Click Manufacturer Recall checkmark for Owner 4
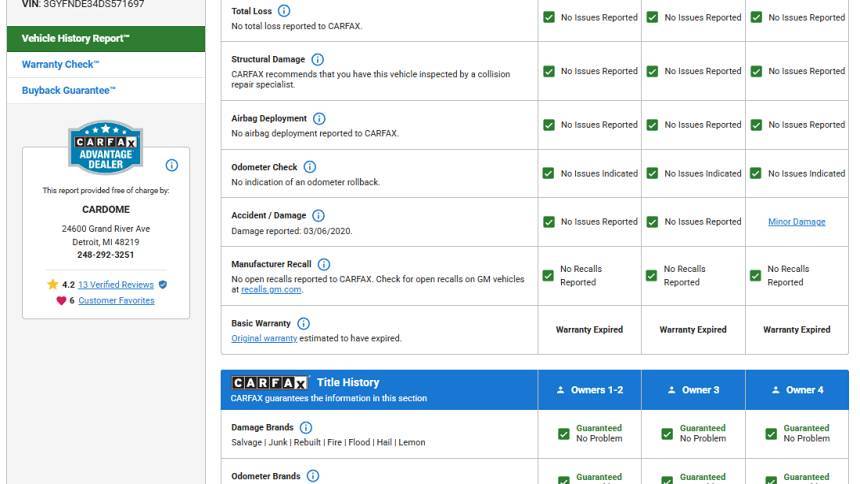Image resolution: width=860 pixels, height=484 pixels. pyautogui.click(x=755, y=275)
